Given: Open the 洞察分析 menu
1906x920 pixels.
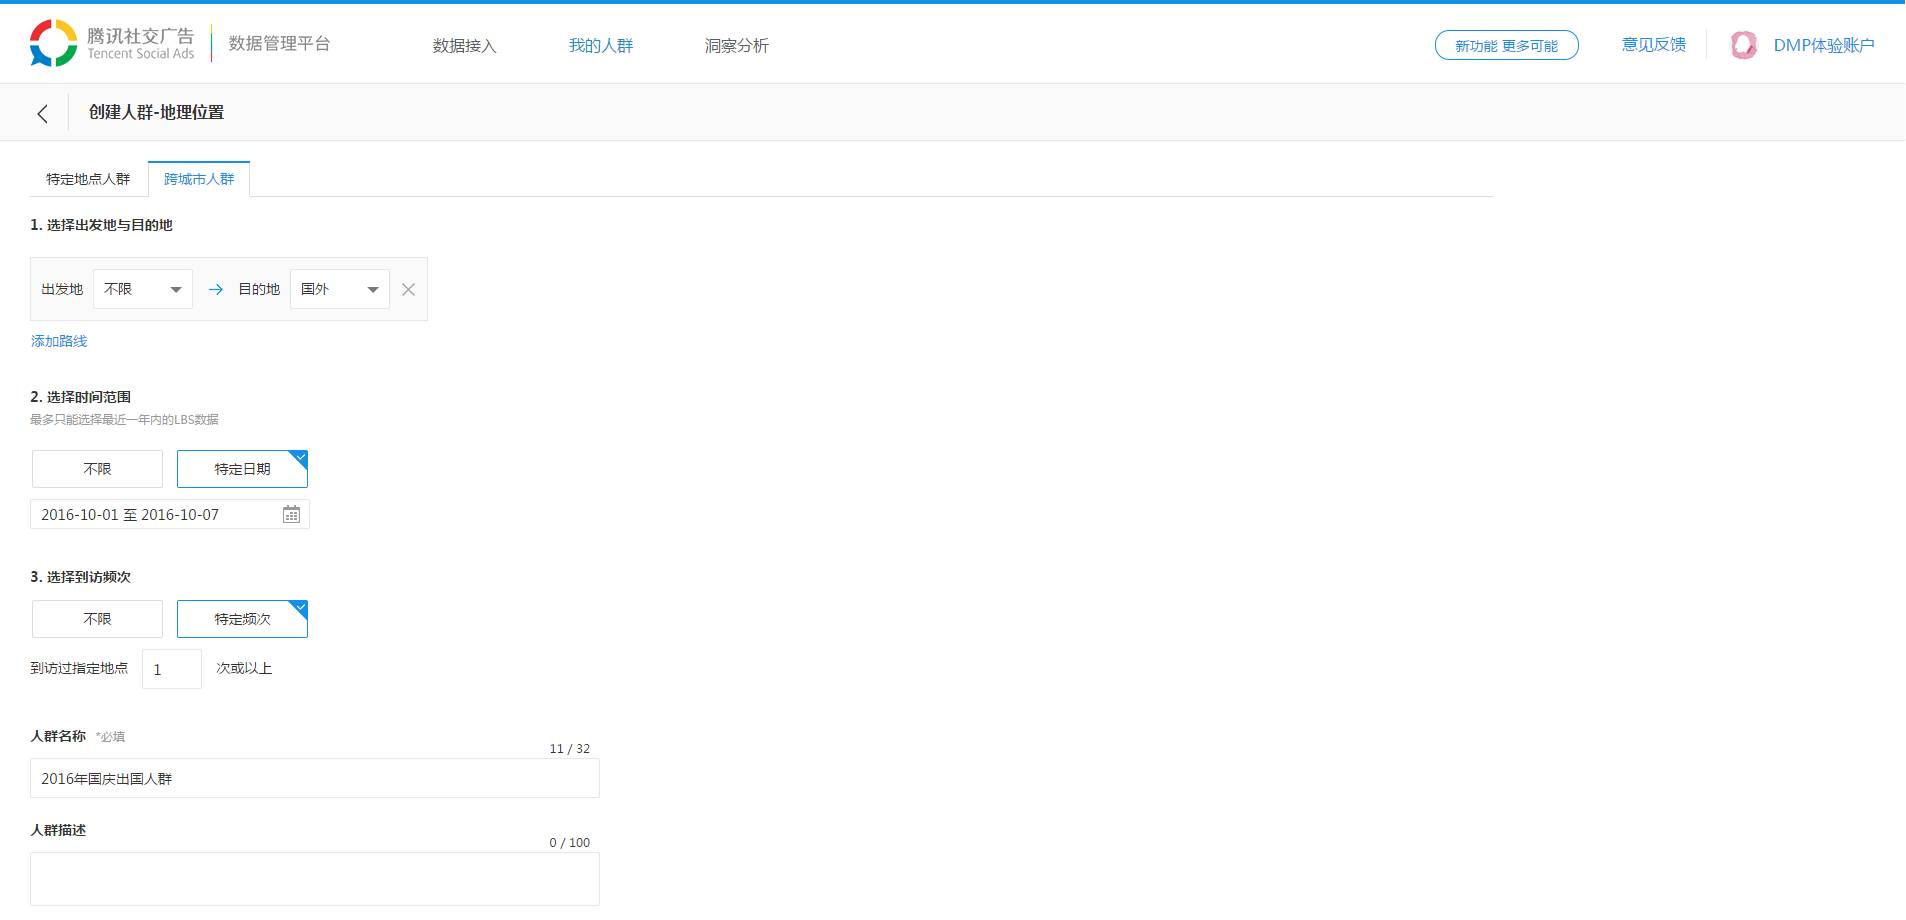Looking at the screenshot, I should point(737,45).
